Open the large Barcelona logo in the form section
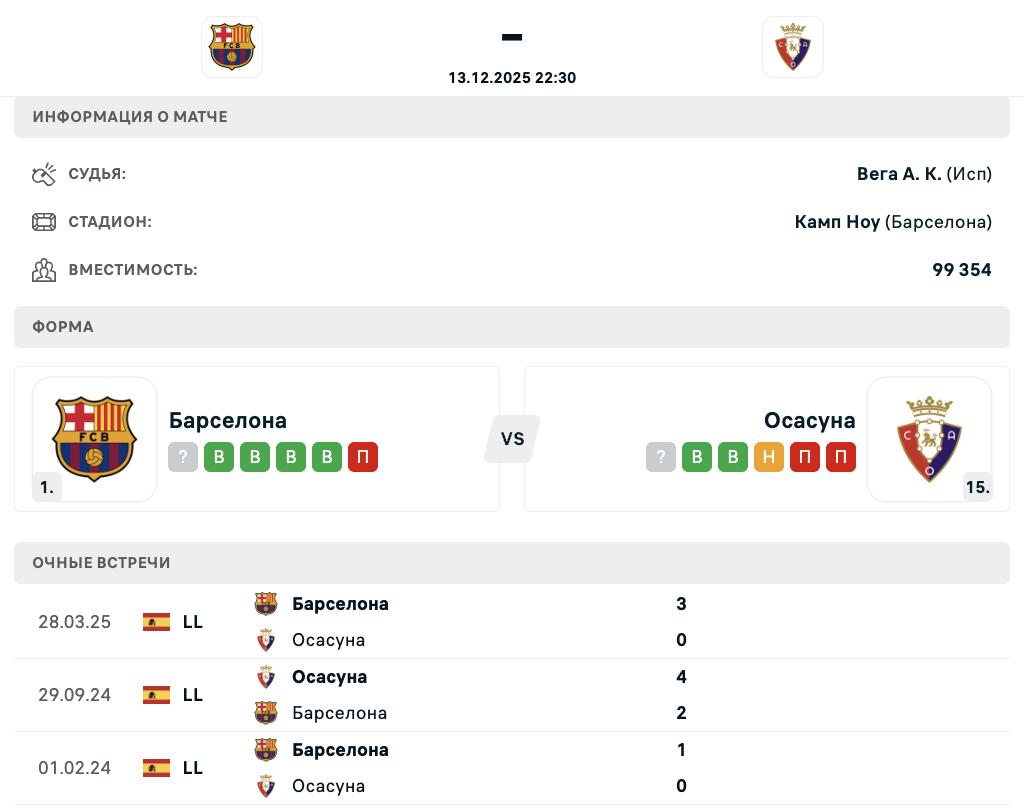This screenshot has width=1024, height=810. [95, 439]
